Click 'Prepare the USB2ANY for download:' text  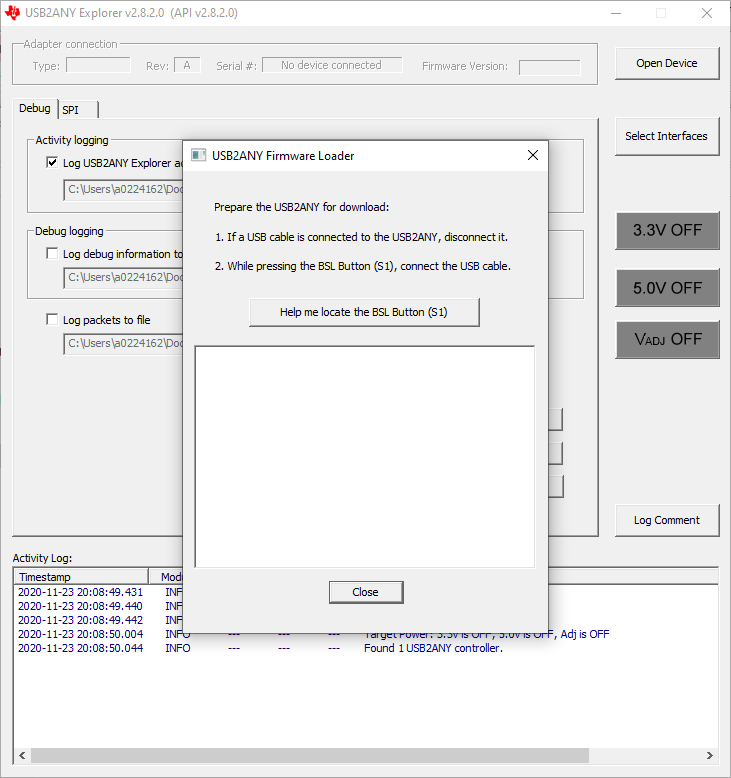(301, 207)
